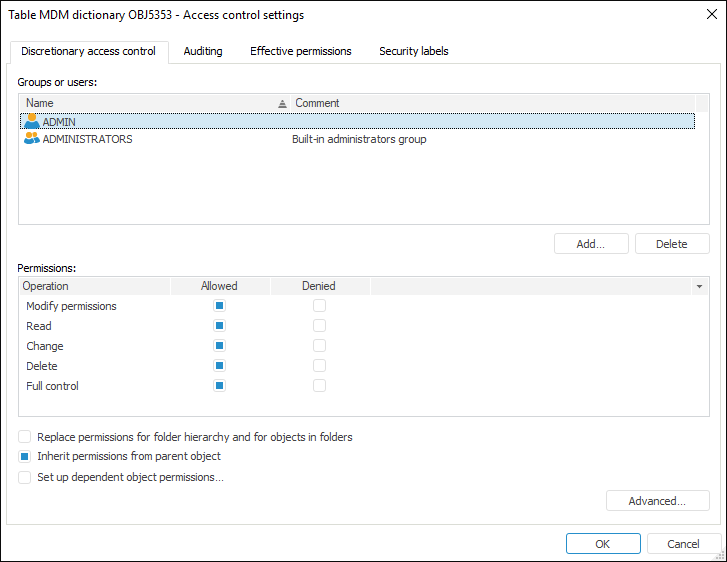Toggle Allowed checkbox for Change operation
This screenshot has width=727, height=562.
coord(220,346)
